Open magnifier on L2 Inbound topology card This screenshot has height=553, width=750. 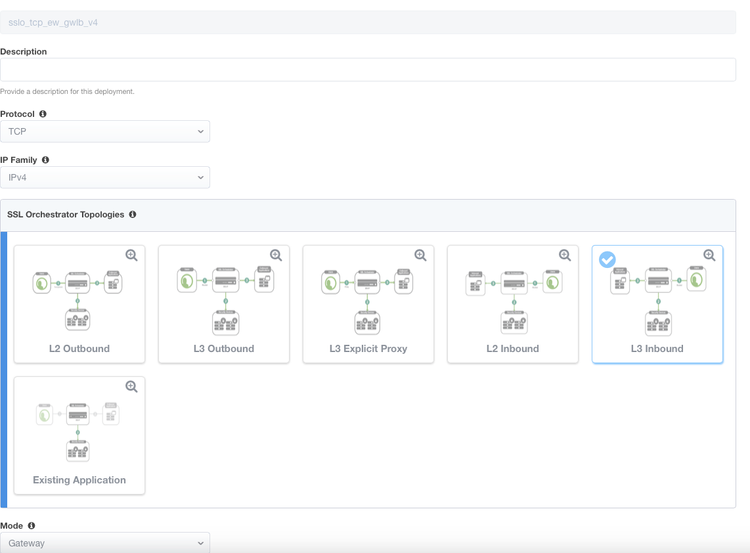tap(565, 256)
